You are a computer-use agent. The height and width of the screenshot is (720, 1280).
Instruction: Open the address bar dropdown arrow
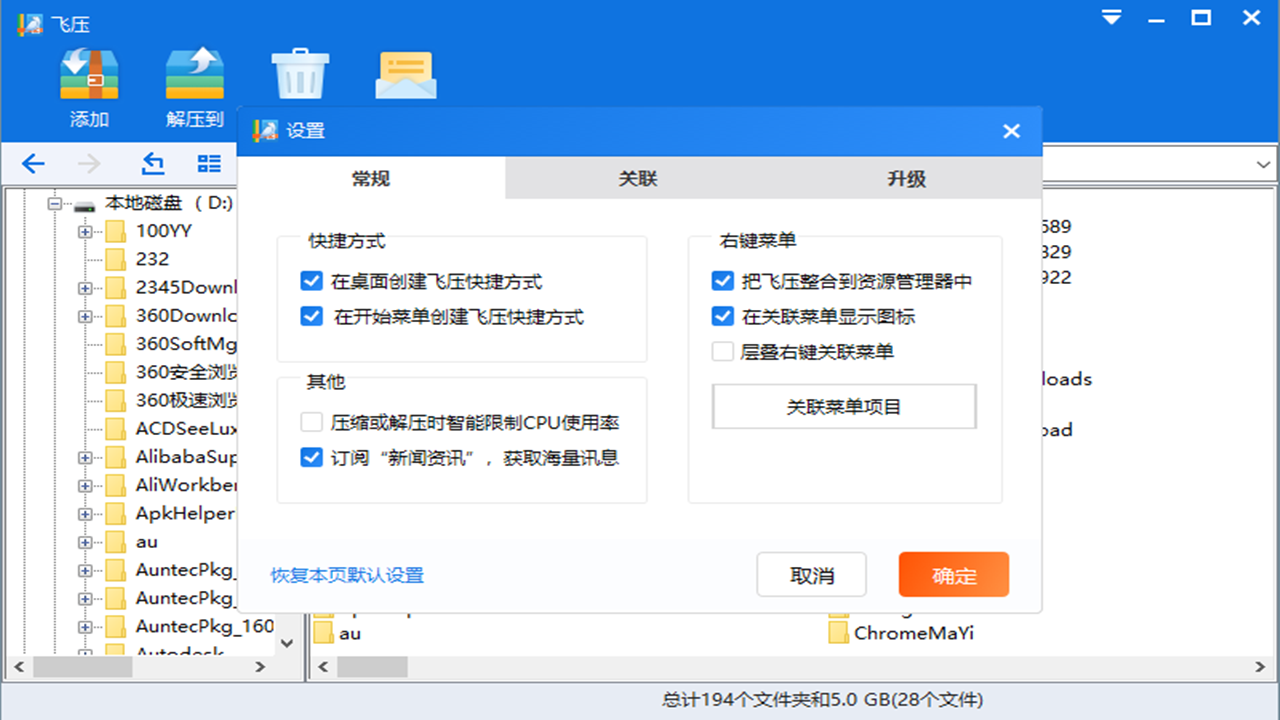click(x=1263, y=163)
